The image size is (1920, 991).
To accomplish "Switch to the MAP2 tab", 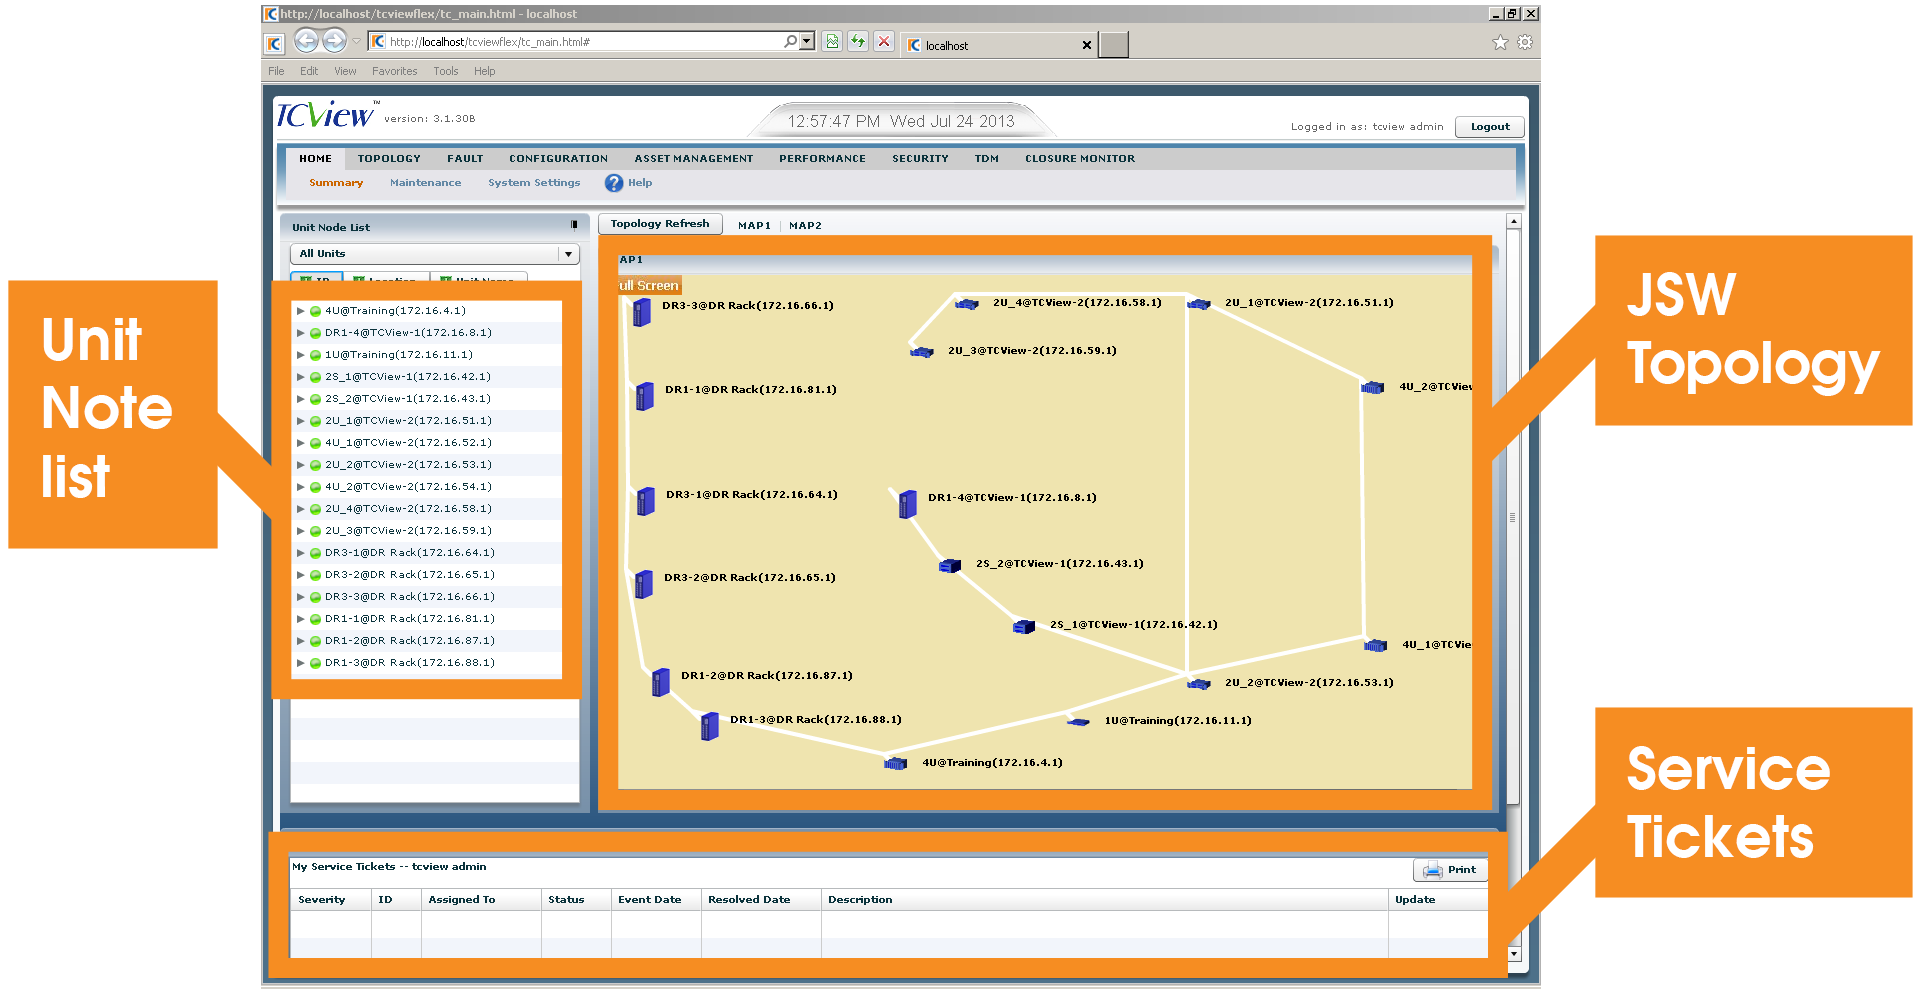I will [x=805, y=226].
